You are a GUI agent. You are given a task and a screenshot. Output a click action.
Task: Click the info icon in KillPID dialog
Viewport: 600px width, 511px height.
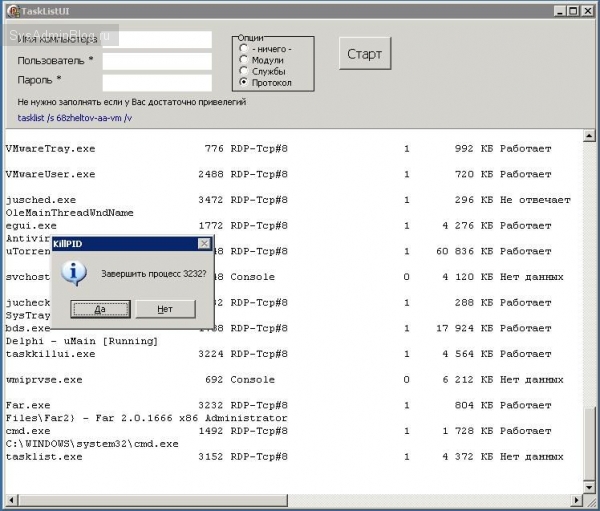73,273
